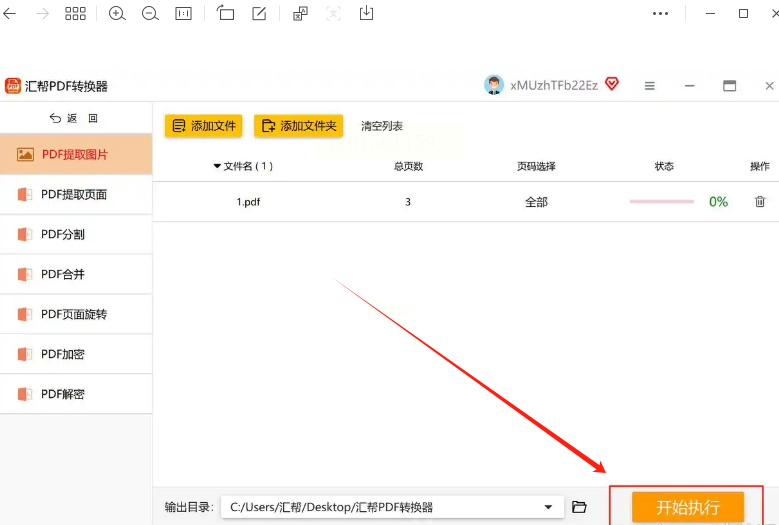Click the 添加文件 button
779x525 pixels.
tap(204, 126)
